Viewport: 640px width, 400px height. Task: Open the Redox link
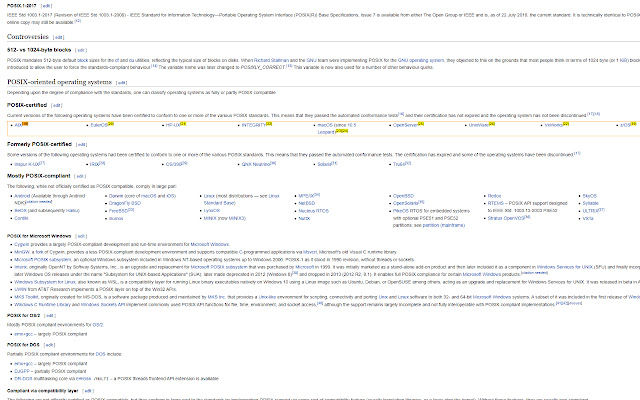(494, 196)
